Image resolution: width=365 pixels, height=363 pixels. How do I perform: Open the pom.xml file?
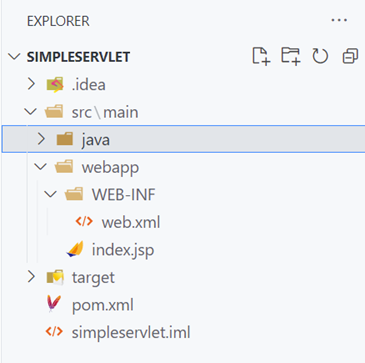(103, 305)
